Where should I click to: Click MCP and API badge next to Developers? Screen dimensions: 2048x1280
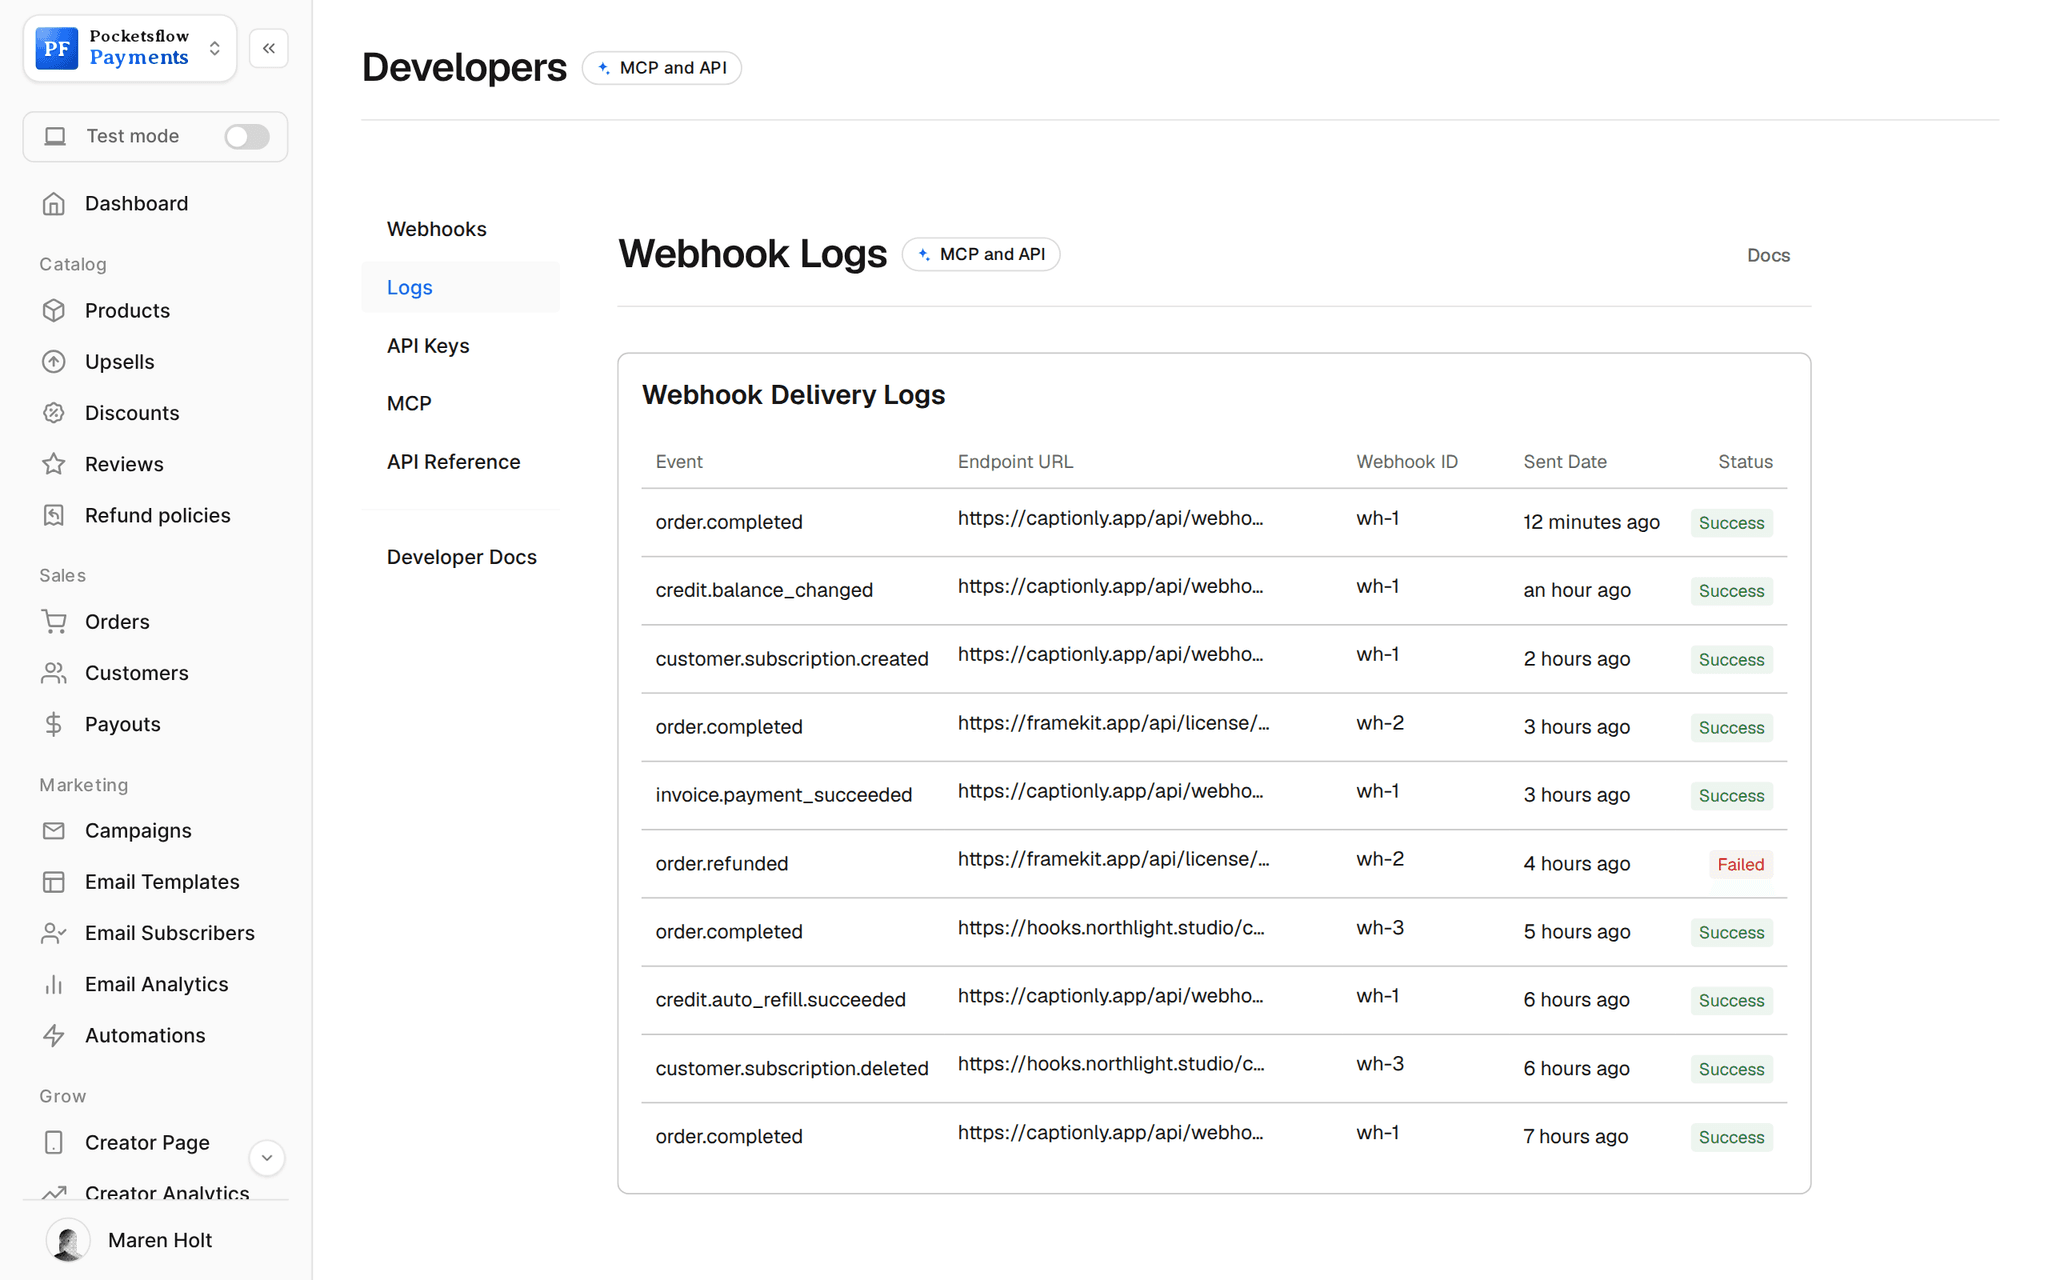[x=662, y=68]
